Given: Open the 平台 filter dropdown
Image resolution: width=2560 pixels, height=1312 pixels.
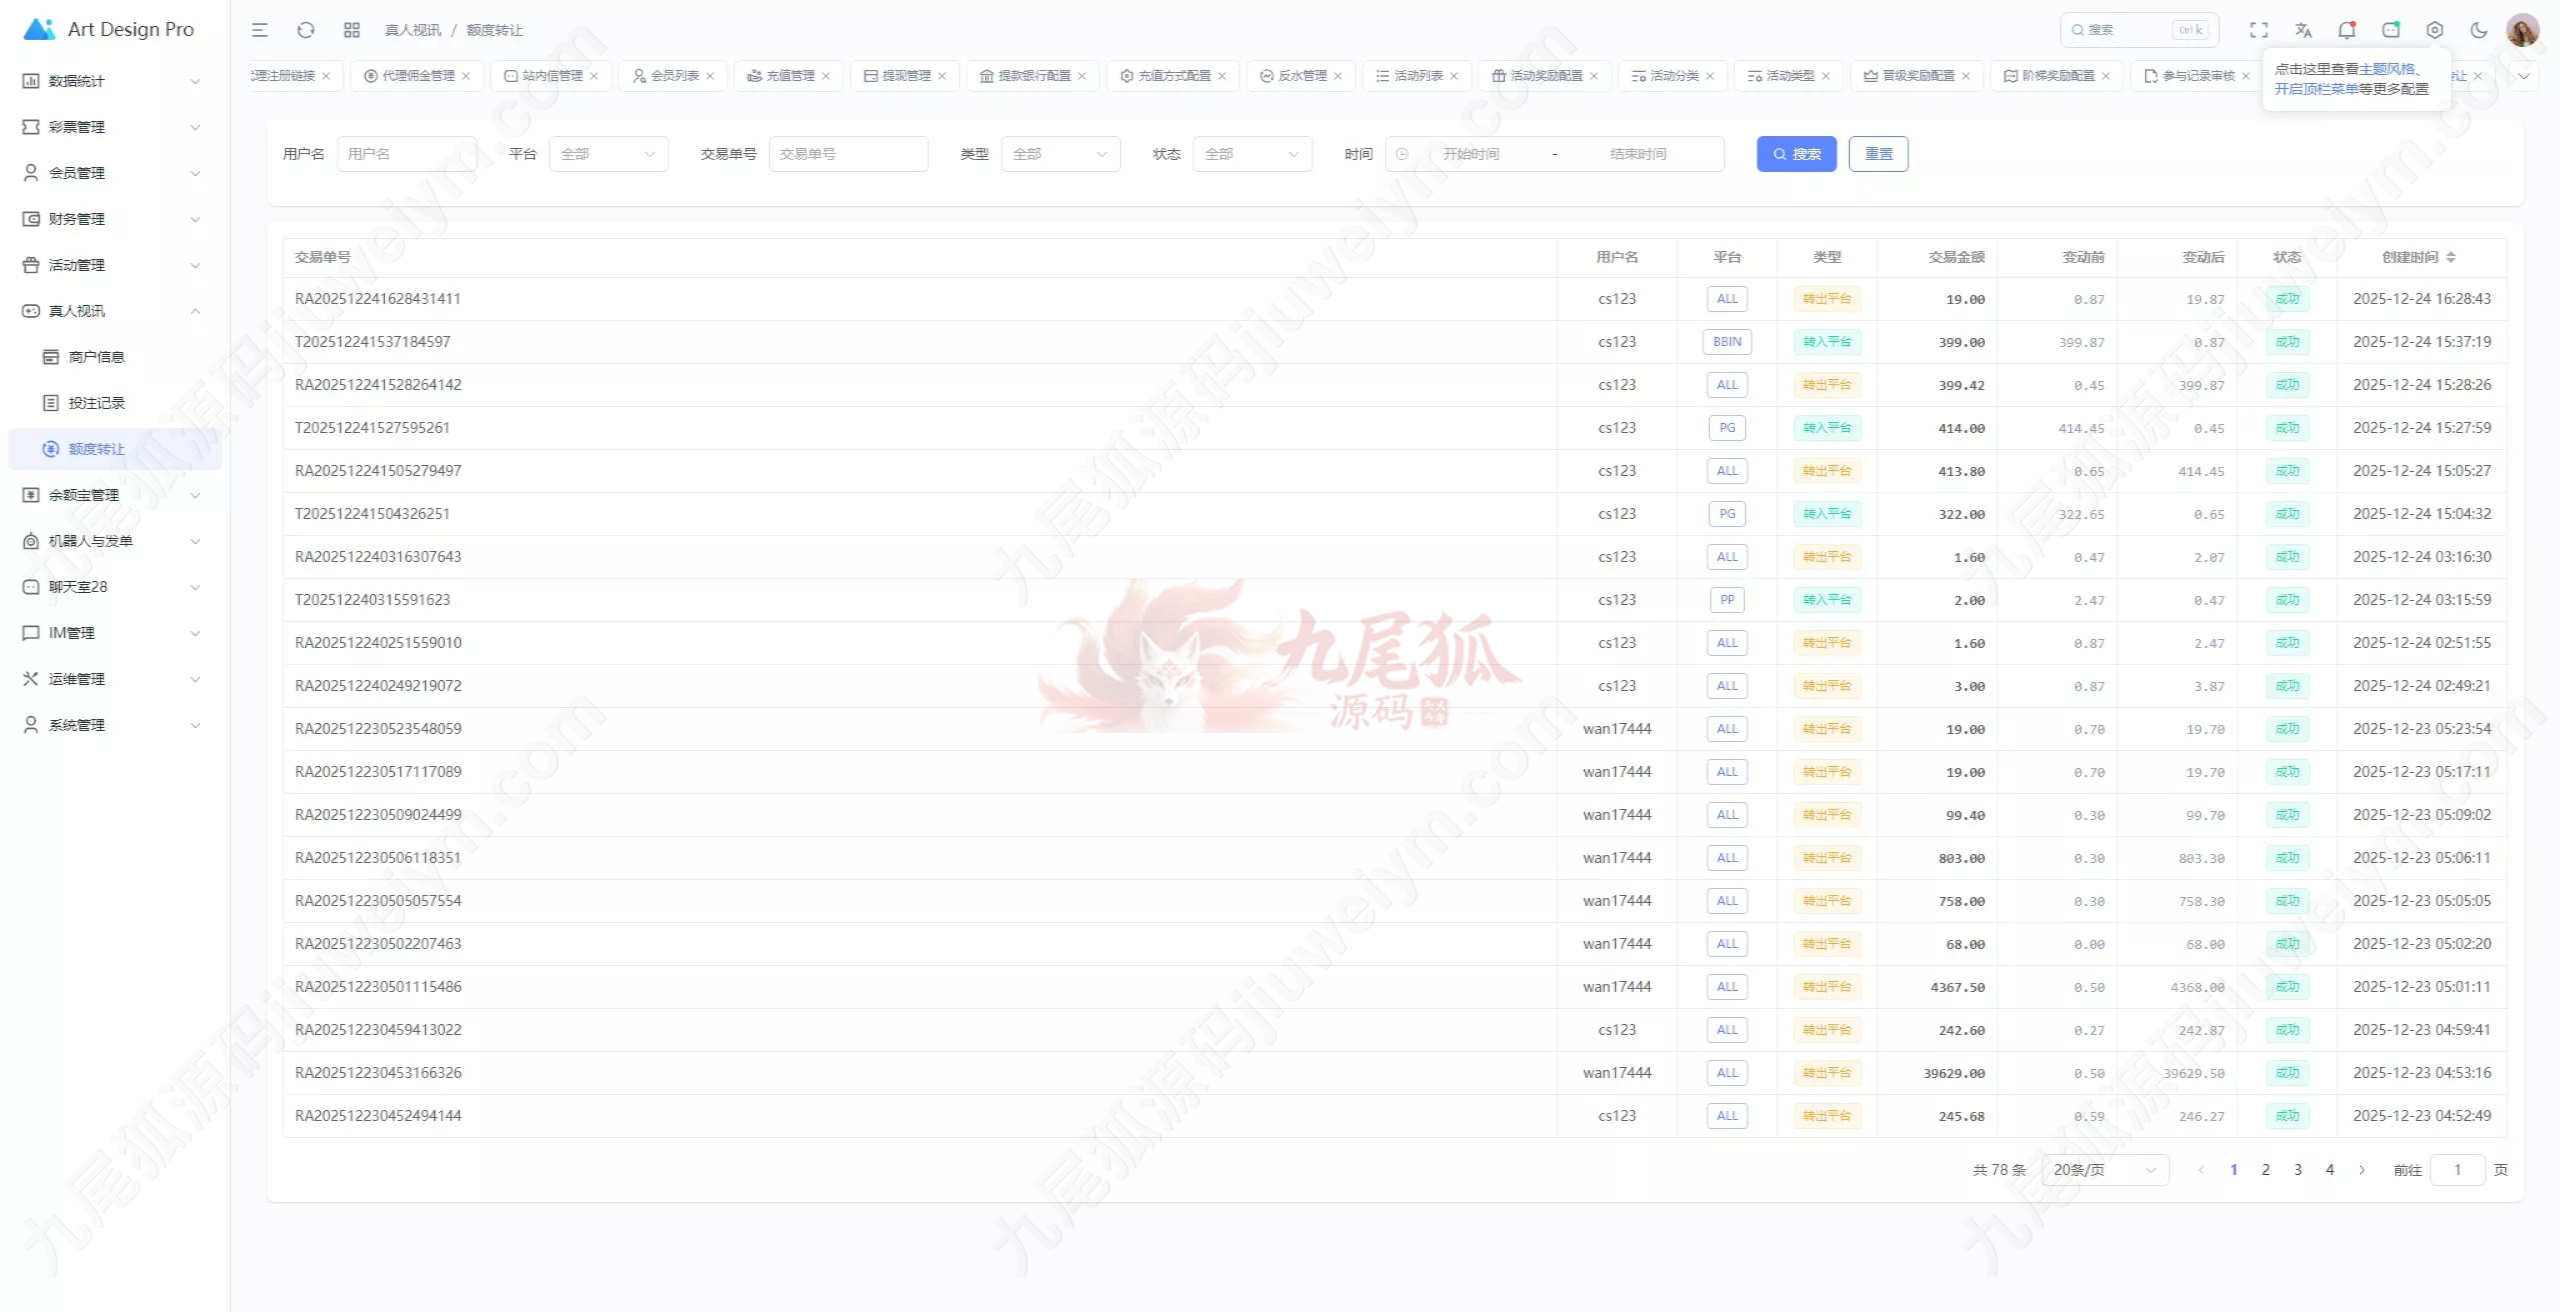Looking at the screenshot, I should pos(608,154).
